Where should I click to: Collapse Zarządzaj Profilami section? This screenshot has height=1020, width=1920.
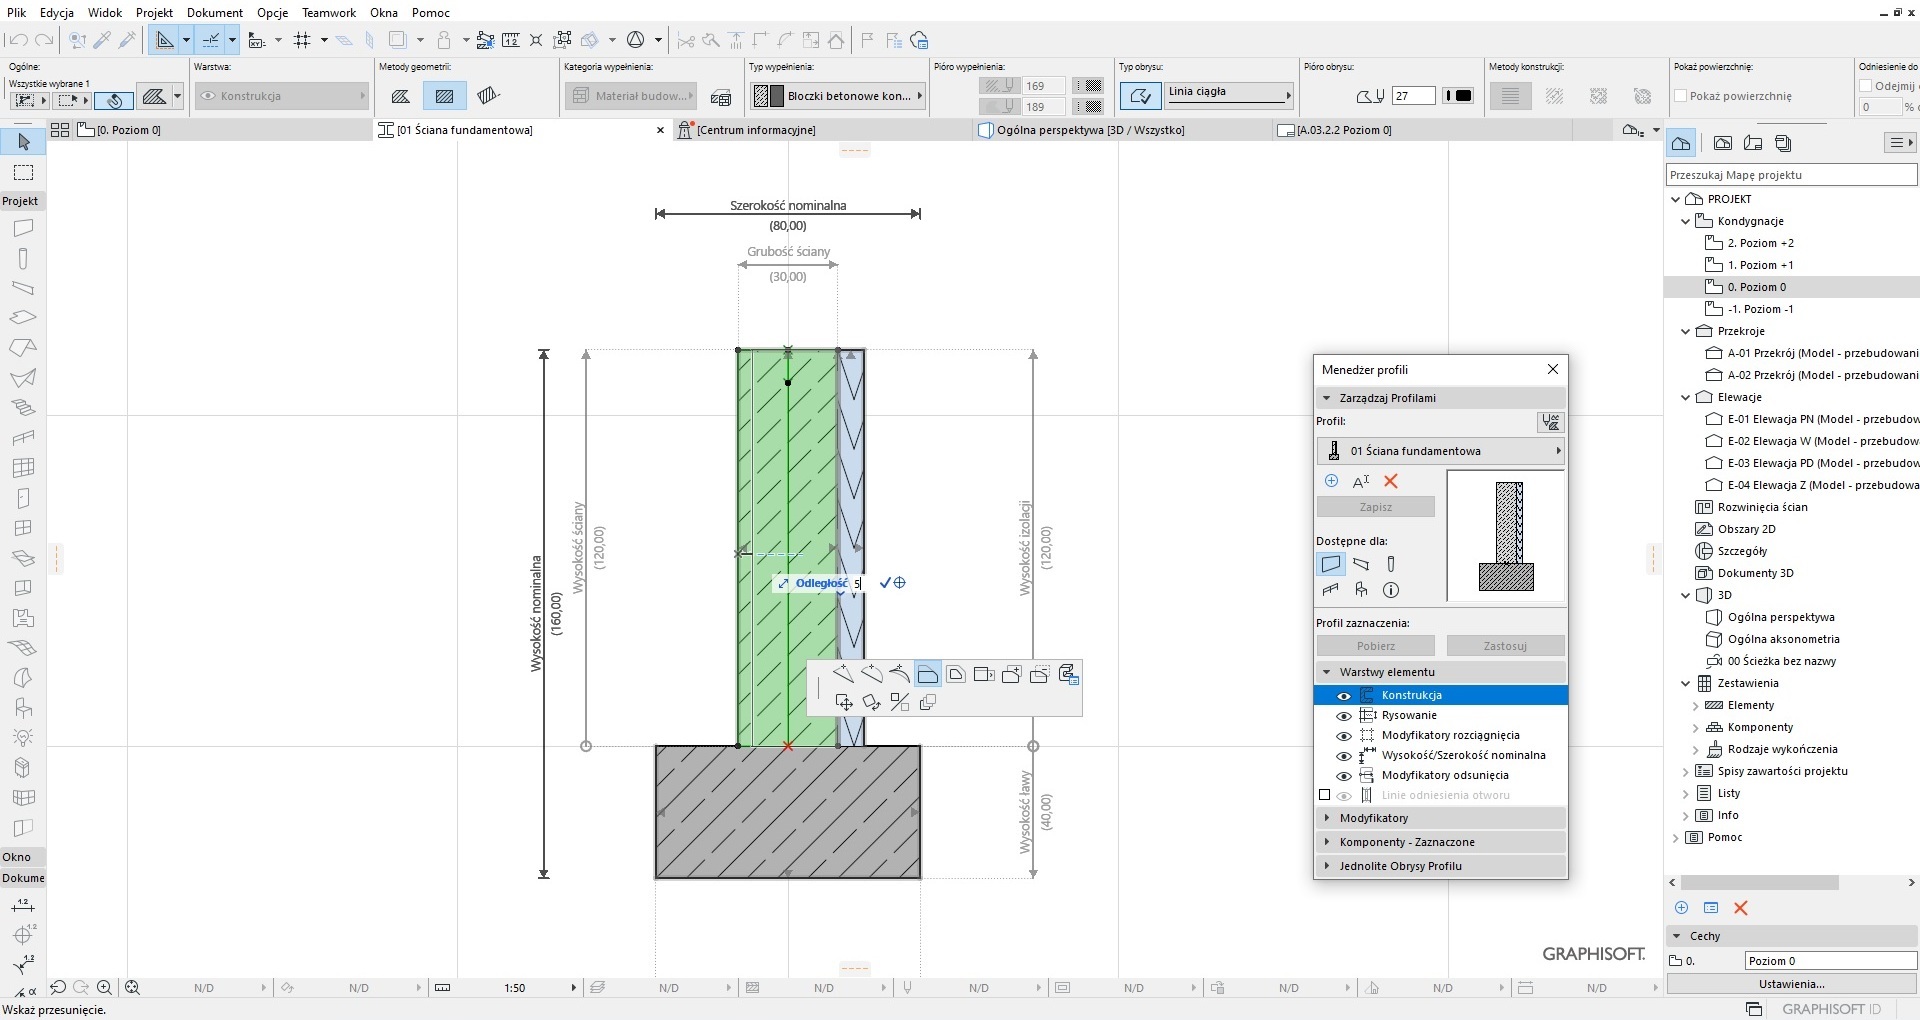click(1440, 398)
